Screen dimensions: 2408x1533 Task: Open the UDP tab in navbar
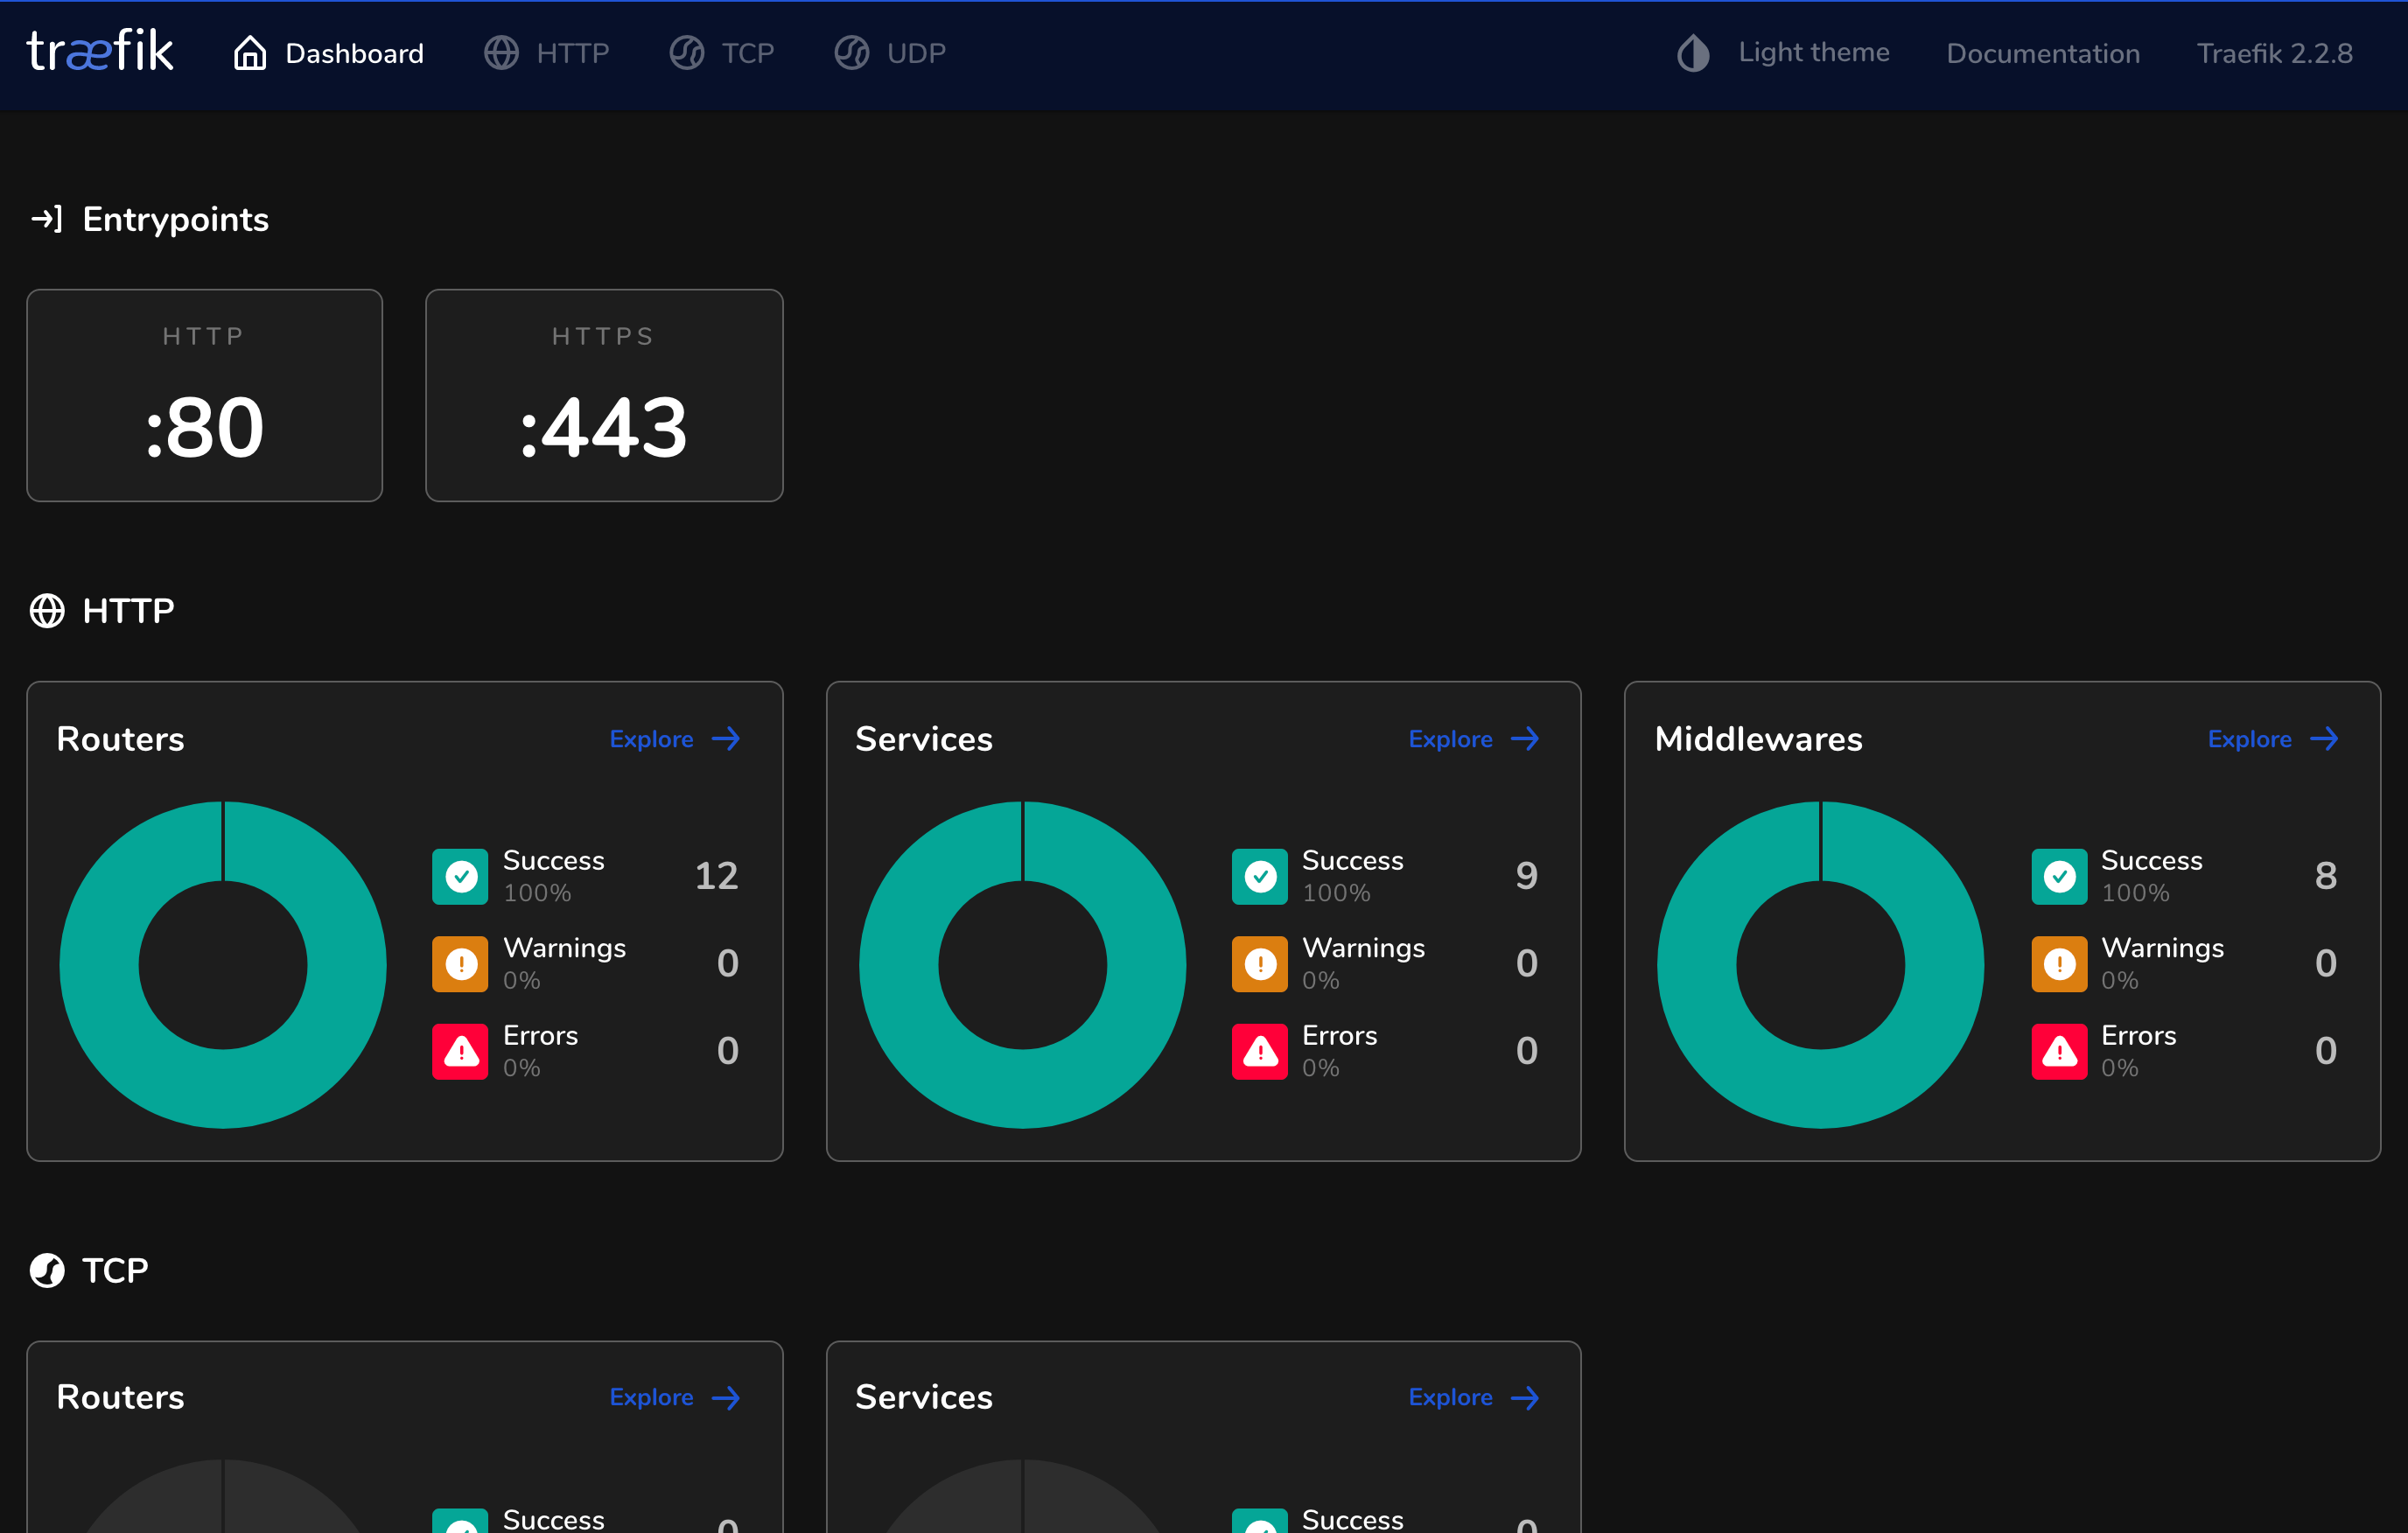pos(890,53)
